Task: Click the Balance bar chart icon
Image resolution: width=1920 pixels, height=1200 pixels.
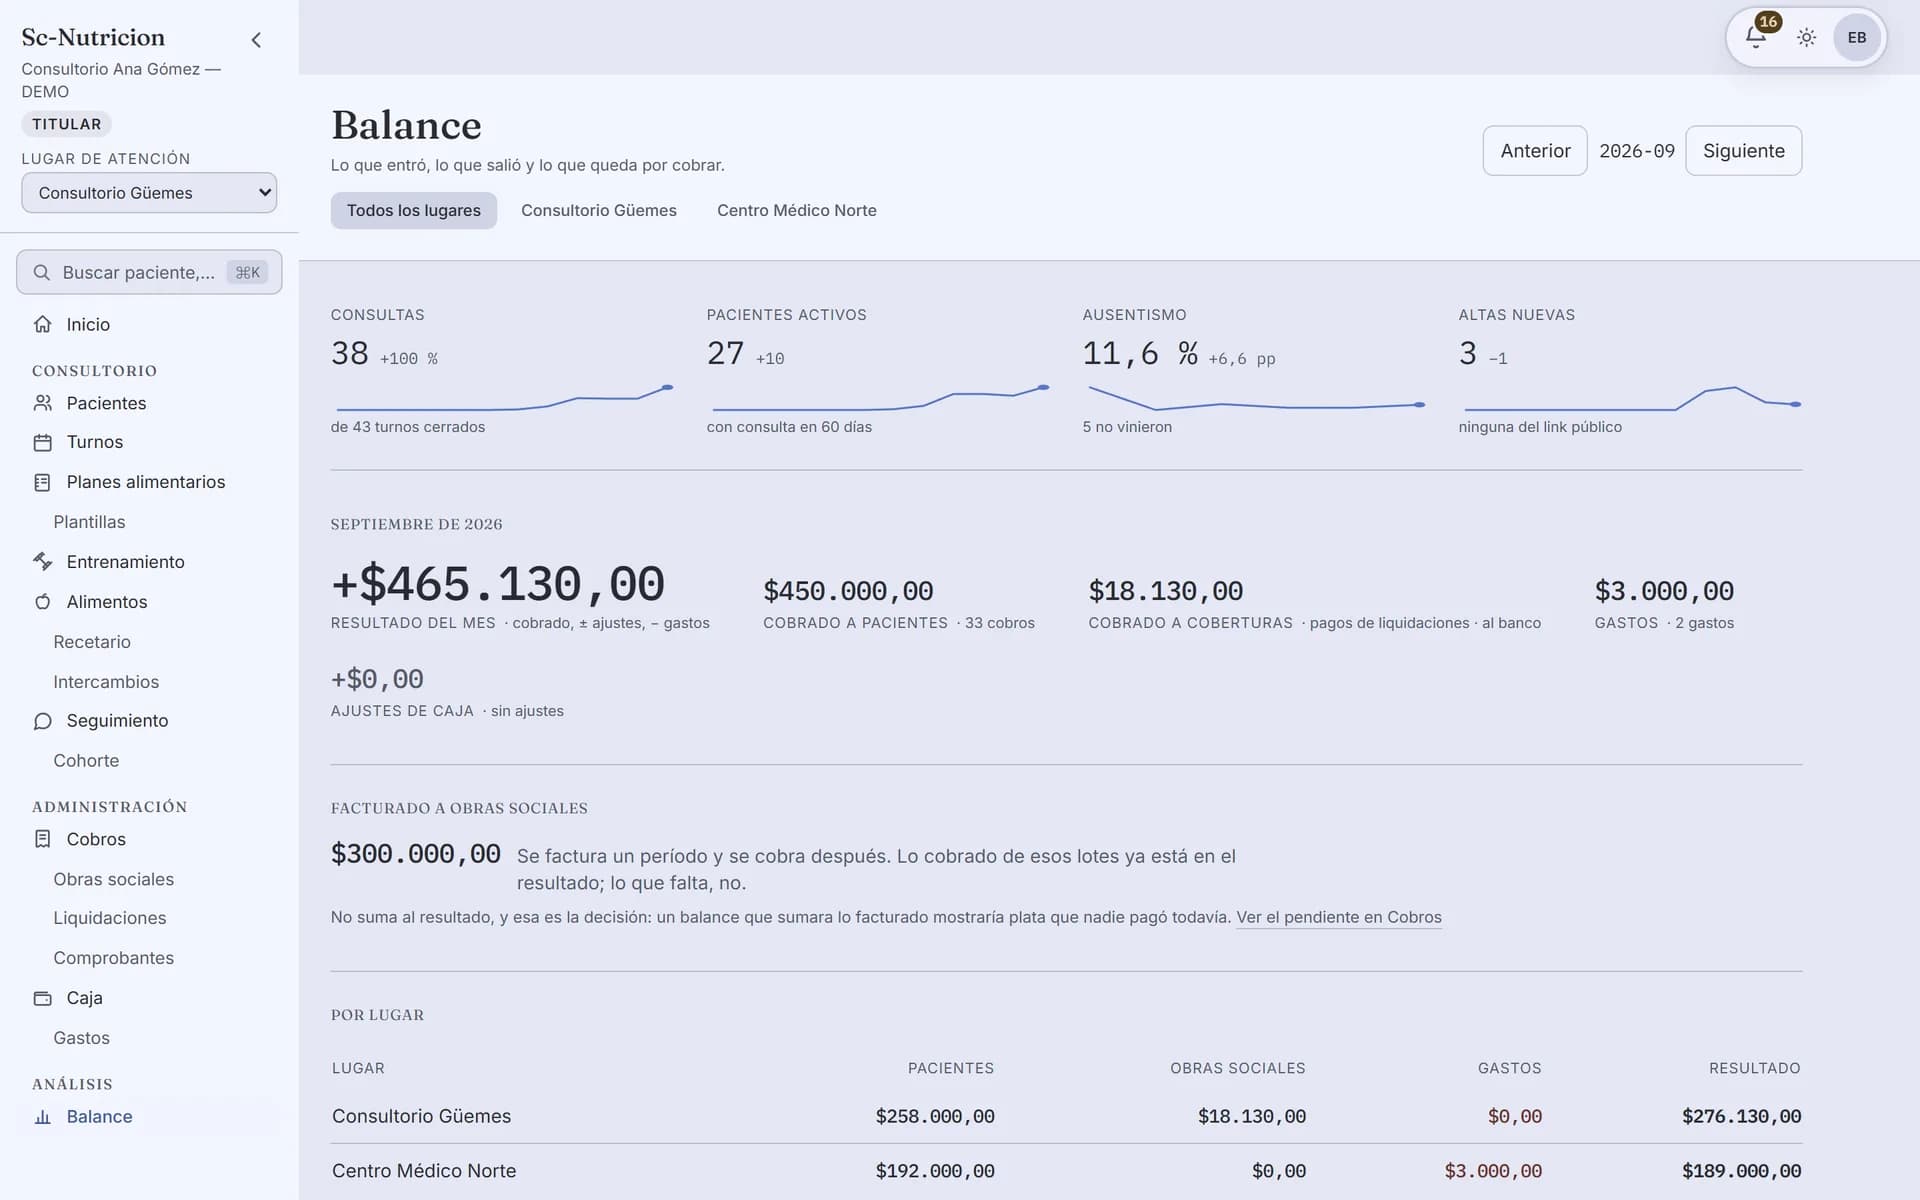Action: 42,1117
